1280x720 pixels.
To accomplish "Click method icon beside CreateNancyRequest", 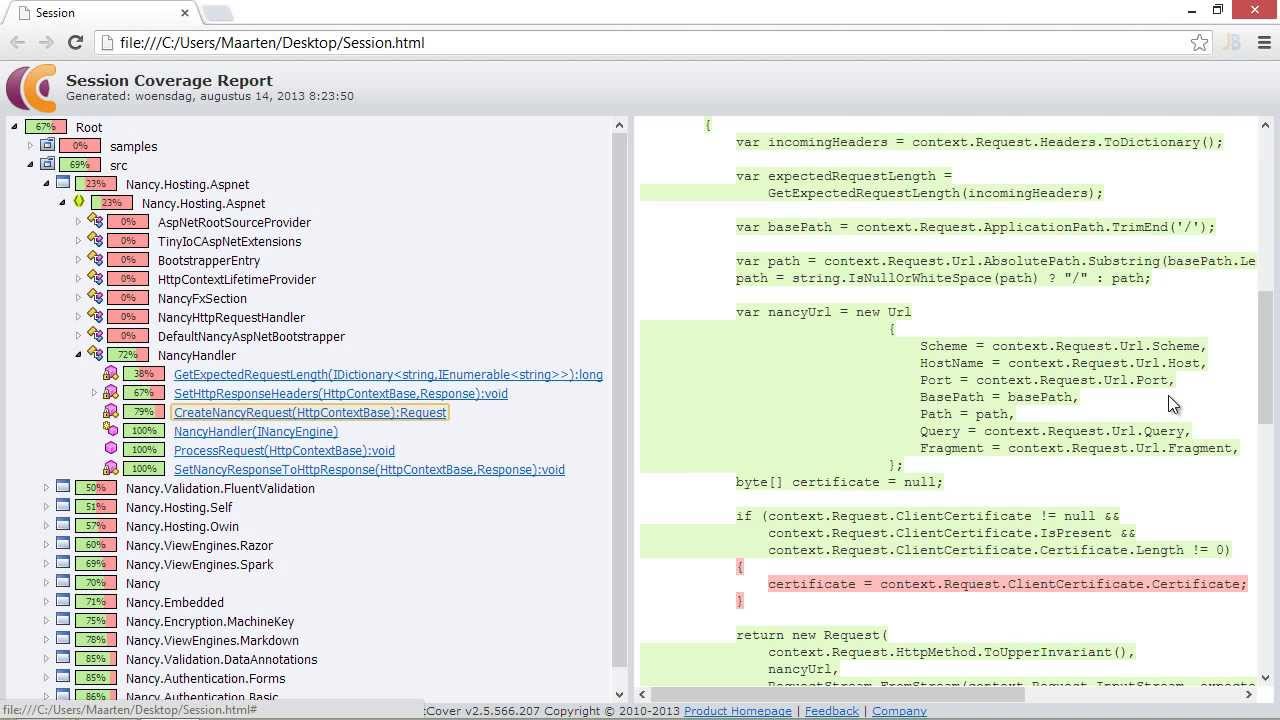I will pos(111,412).
